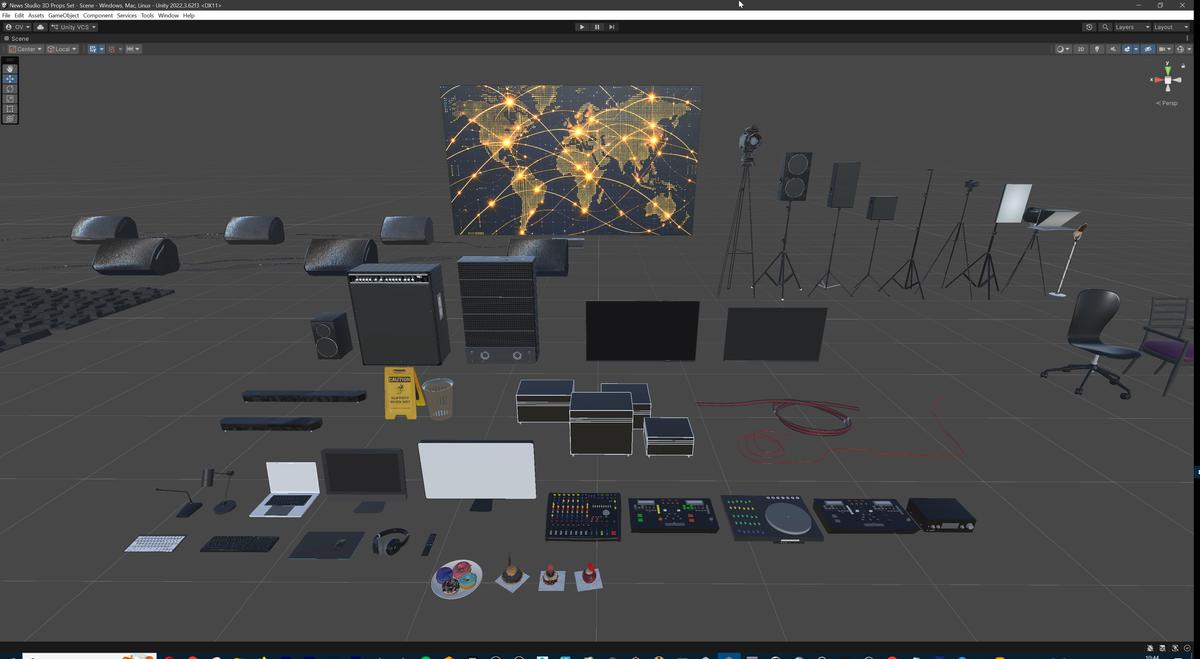Image resolution: width=1200 pixels, height=659 pixels.
Task: Click the green Y axis gizmo cone
Action: click(x=1167, y=70)
